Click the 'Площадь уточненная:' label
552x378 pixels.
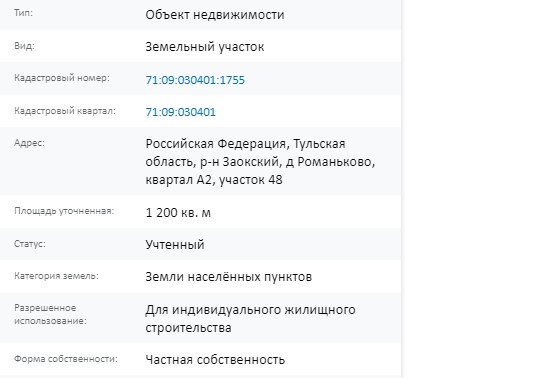[64, 211]
